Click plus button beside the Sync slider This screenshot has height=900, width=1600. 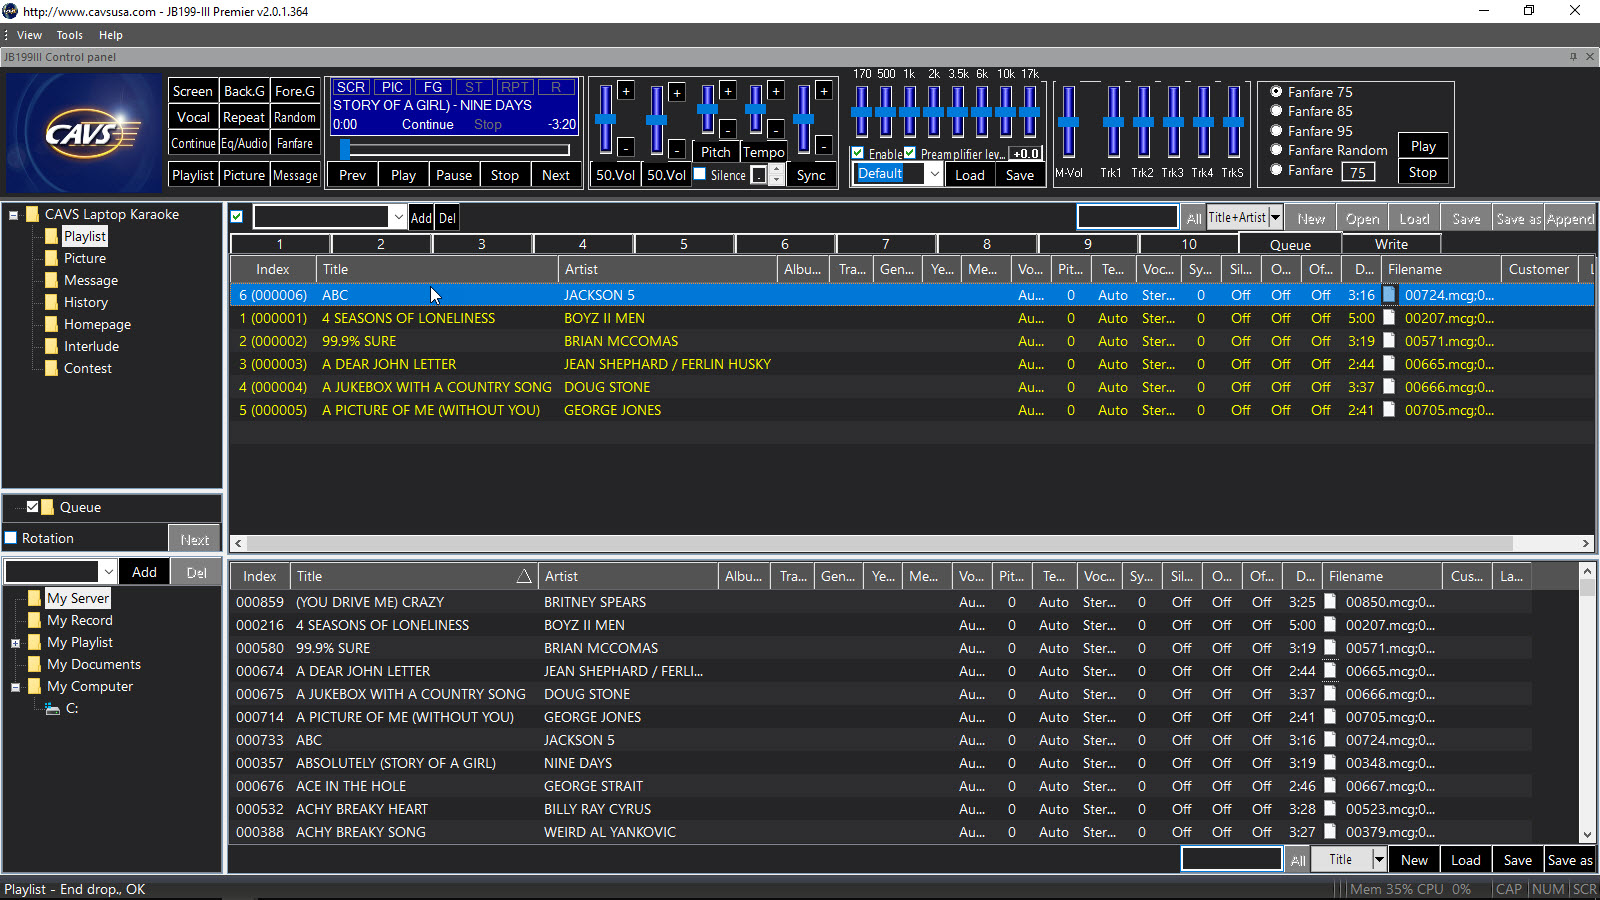pos(824,91)
